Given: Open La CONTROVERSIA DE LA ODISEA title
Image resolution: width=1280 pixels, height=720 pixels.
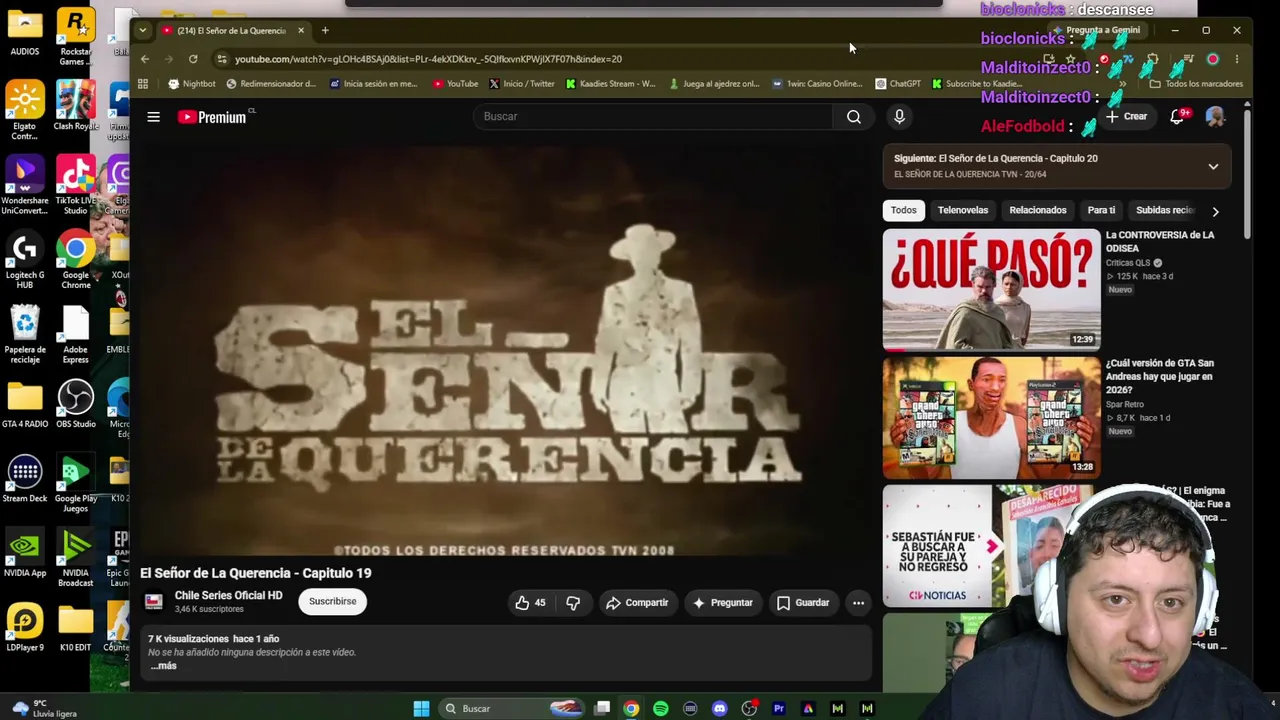Looking at the screenshot, I should click(1160, 241).
